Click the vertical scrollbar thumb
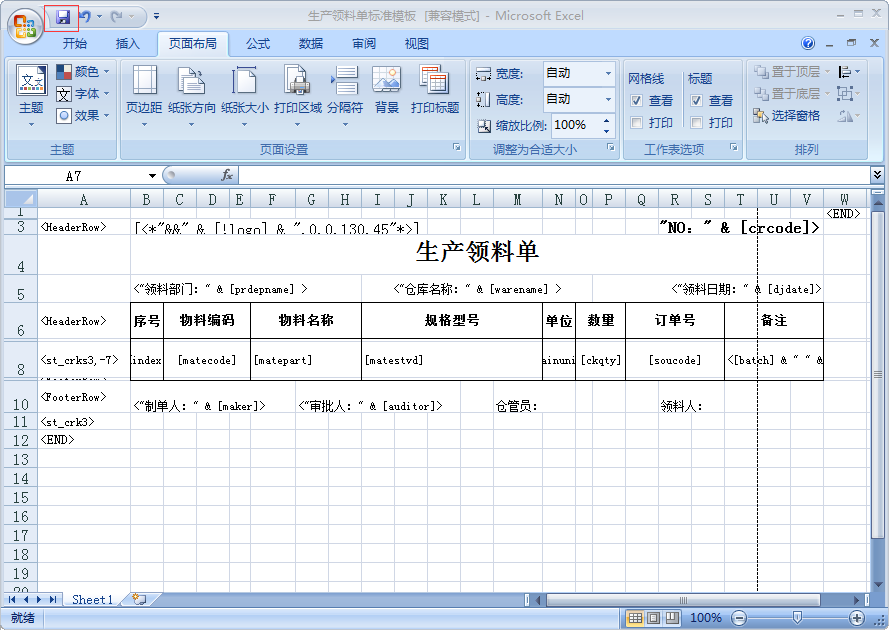Viewport: 889px width, 630px height. click(878, 375)
